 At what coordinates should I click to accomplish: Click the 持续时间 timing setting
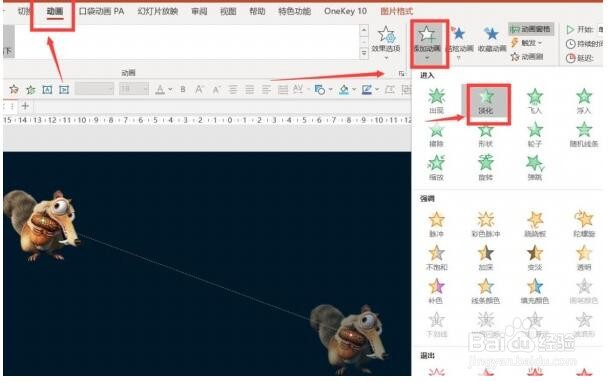pos(584,44)
